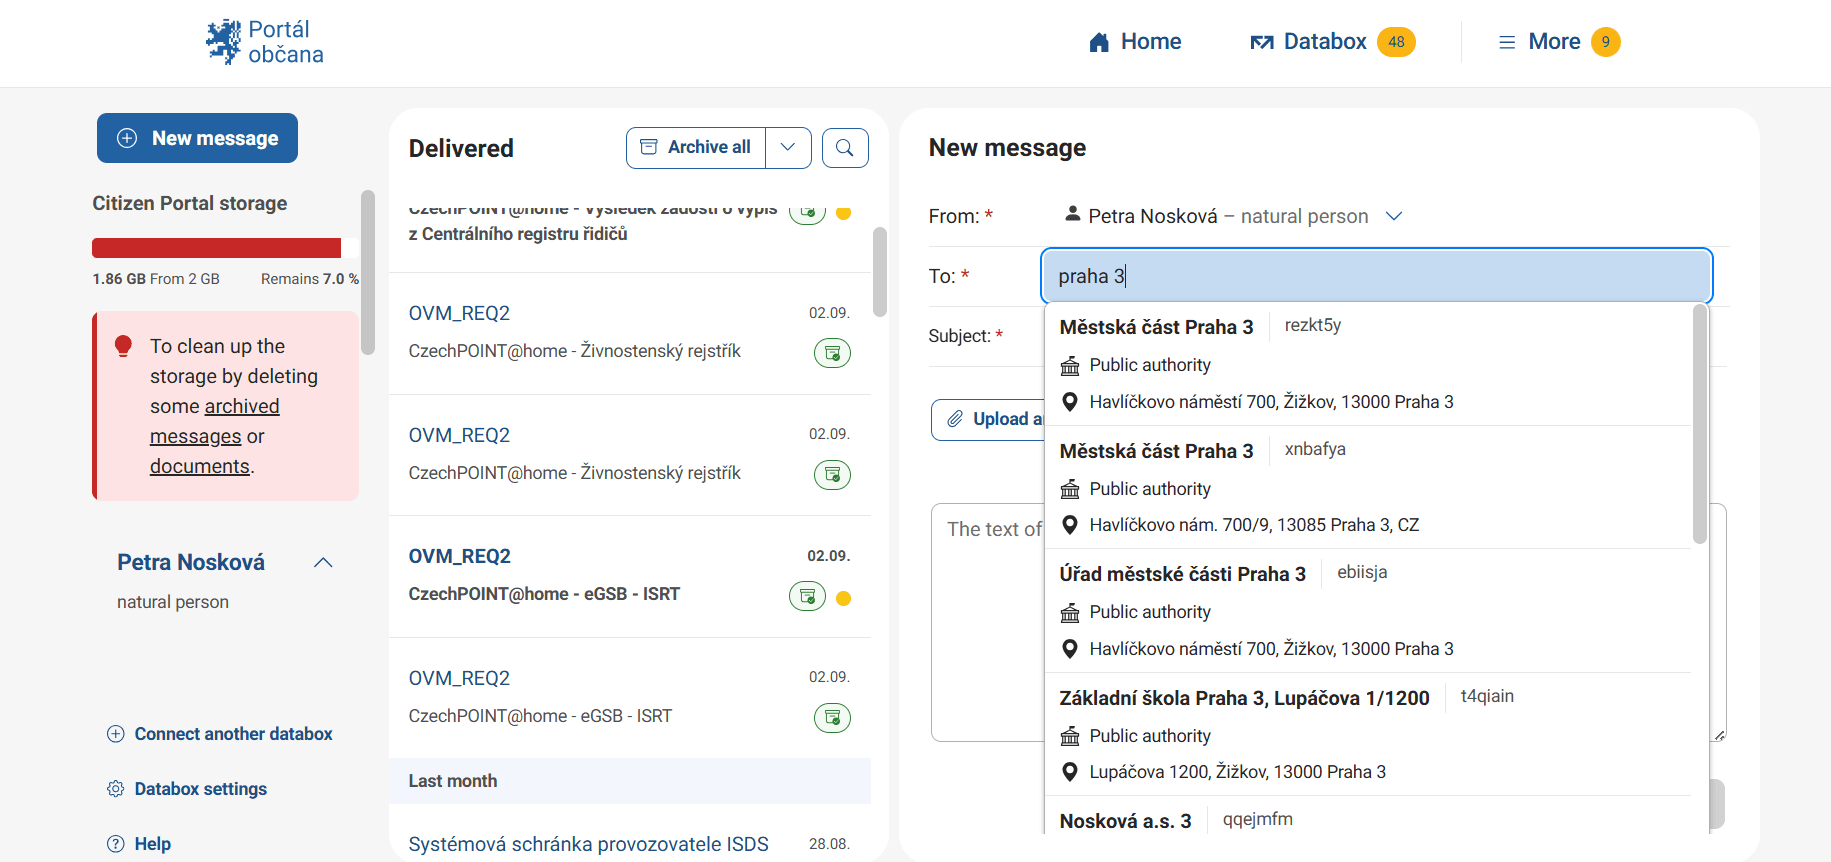The width and height of the screenshot is (1831, 862).
Task: Click the New message button
Action: 197,138
